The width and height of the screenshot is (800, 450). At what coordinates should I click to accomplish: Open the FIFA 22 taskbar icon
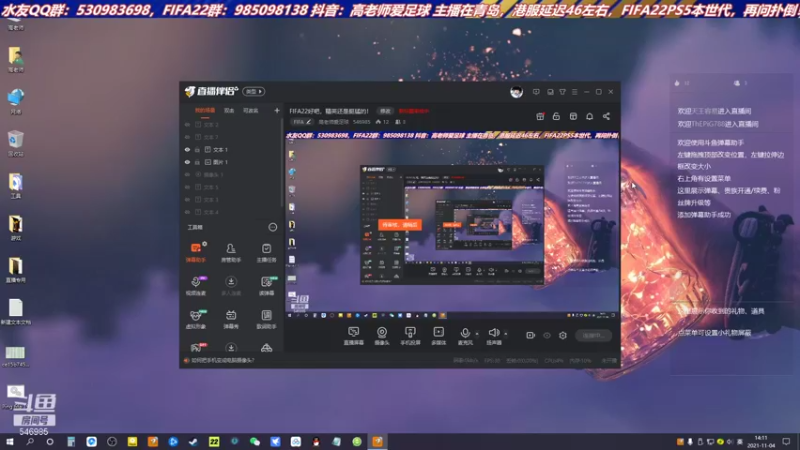214,442
